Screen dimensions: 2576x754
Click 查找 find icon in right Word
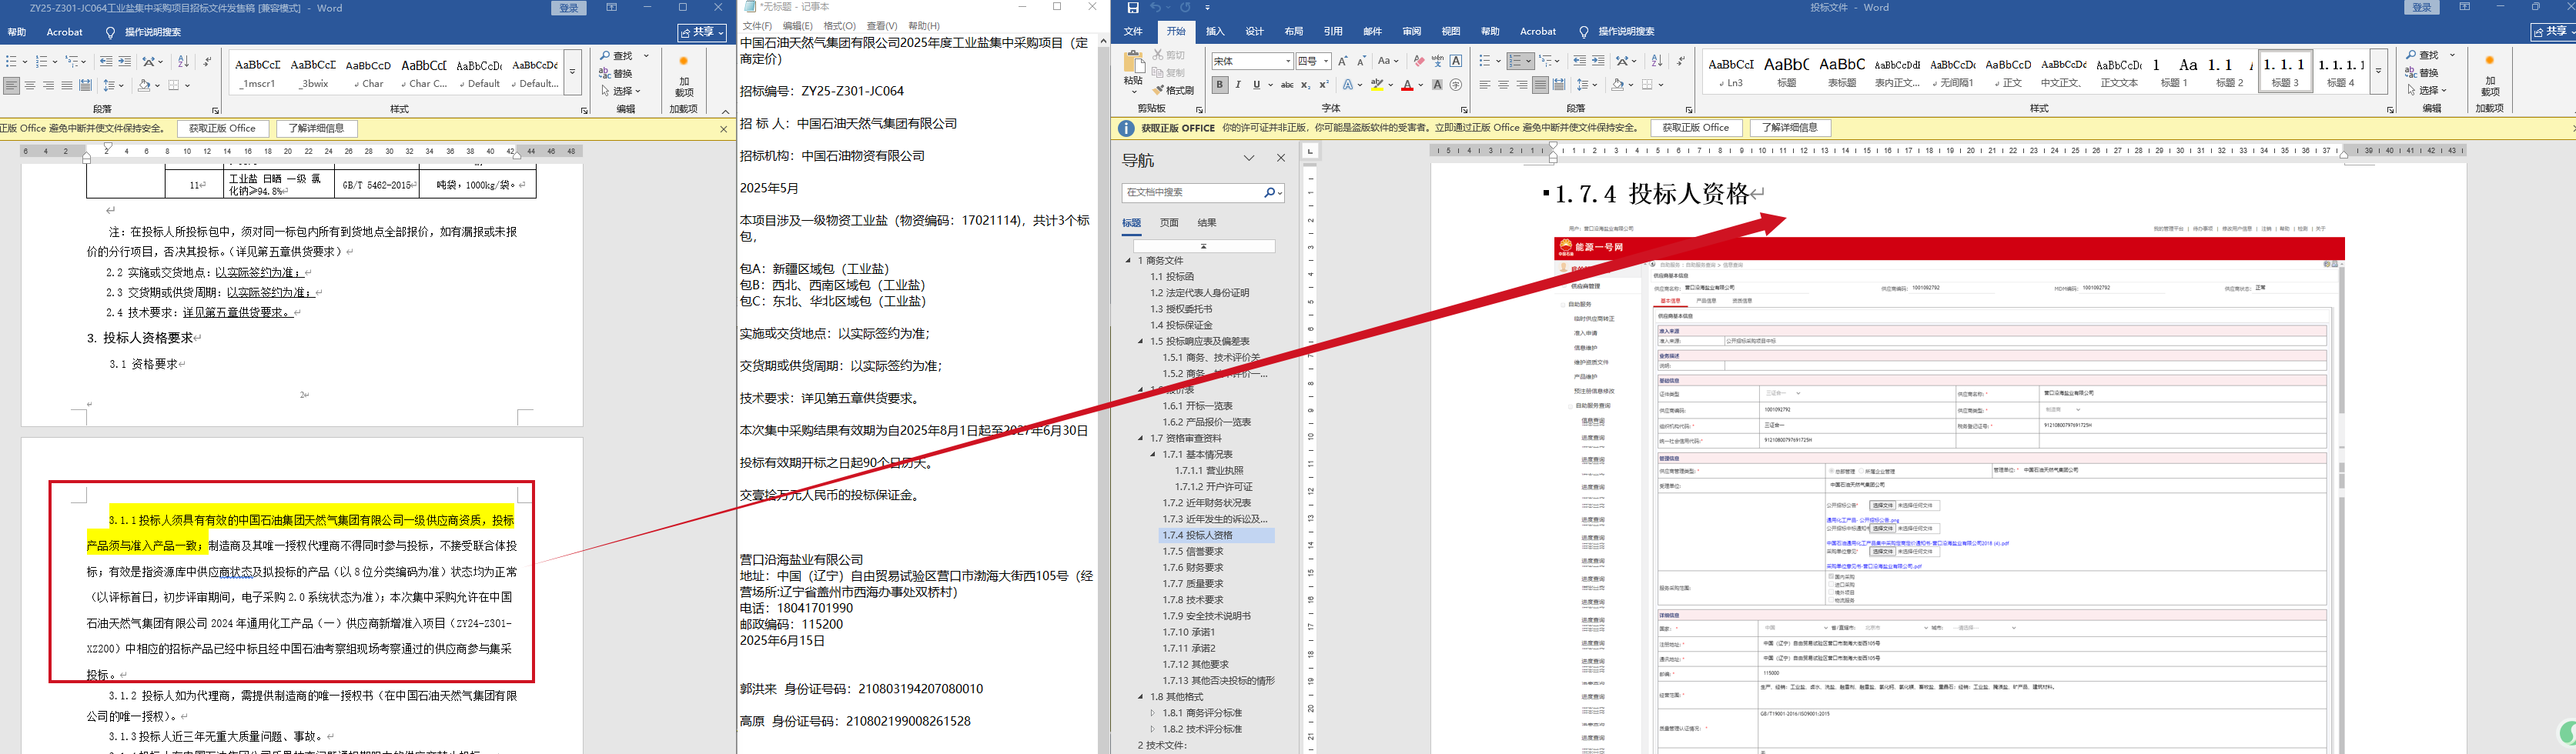[x=2412, y=55]
